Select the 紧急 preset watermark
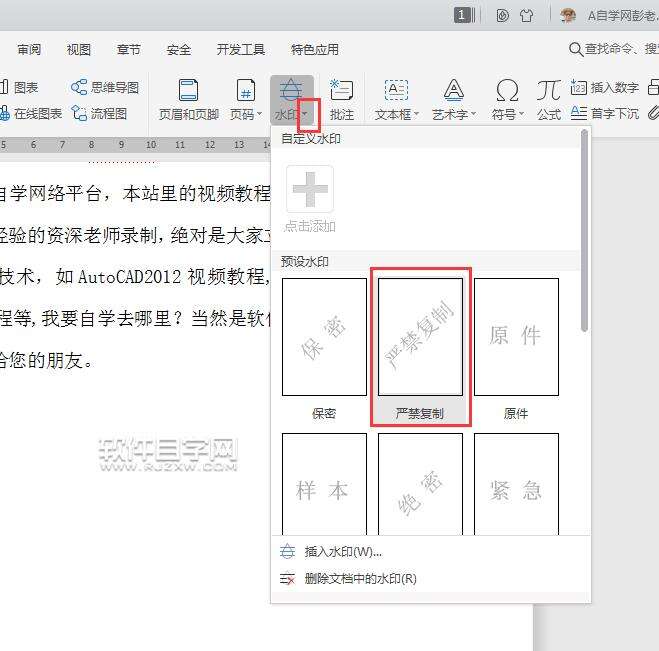The width and height of the screenshot is (659, 651). [x=516, y=484]
